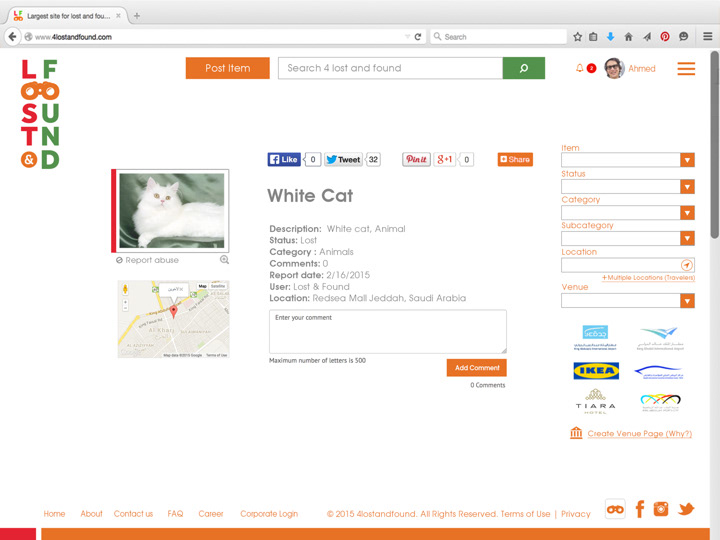Click the Tweet button
This screenshot has height=540, width=720.
pyautogui.click(x=343, y=159)
